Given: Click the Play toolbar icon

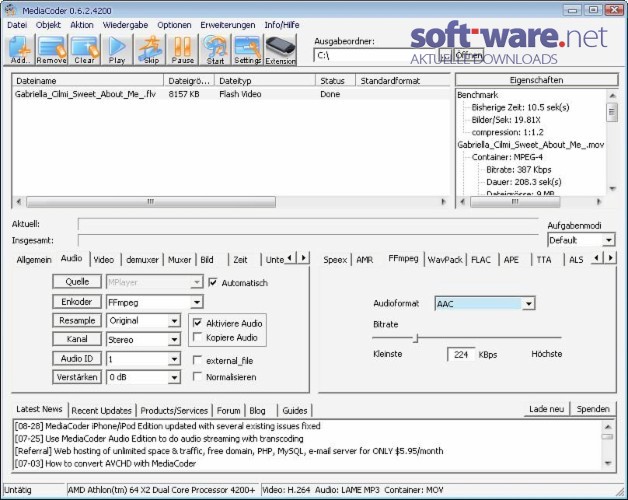Looking at the screenshot, I should click(117, 50).
